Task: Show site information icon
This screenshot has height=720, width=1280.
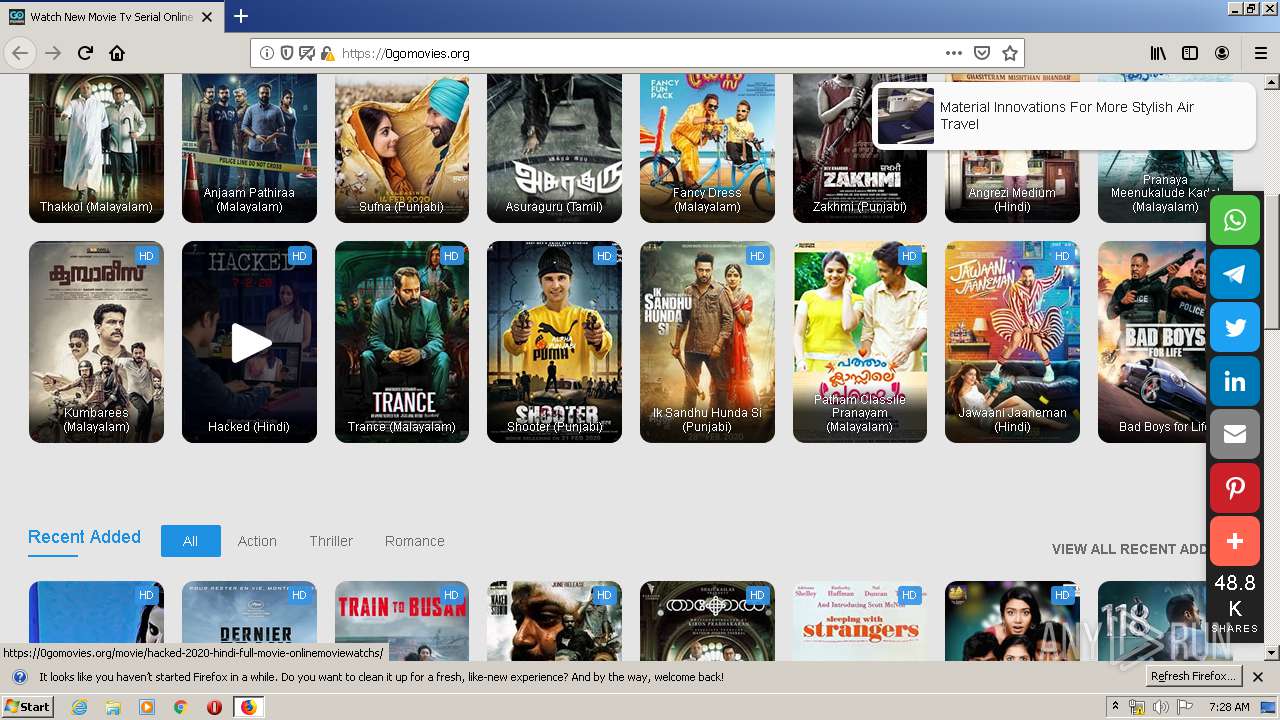Action: (x=267, y=53)
